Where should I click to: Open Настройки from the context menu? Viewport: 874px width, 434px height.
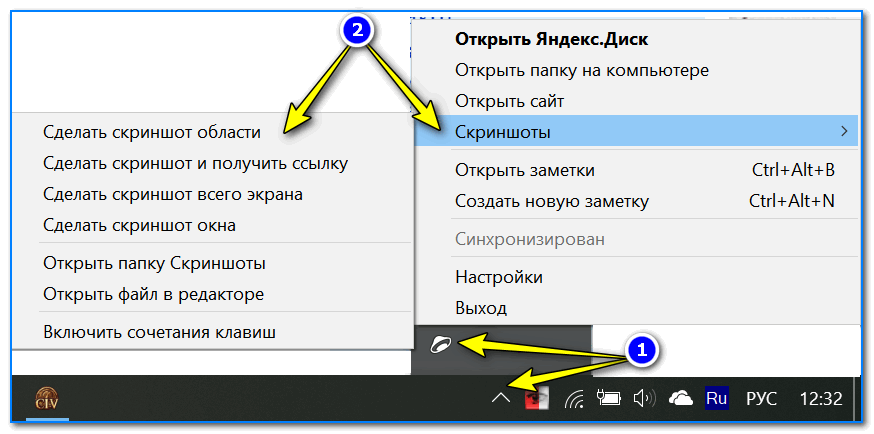(498, 277)
